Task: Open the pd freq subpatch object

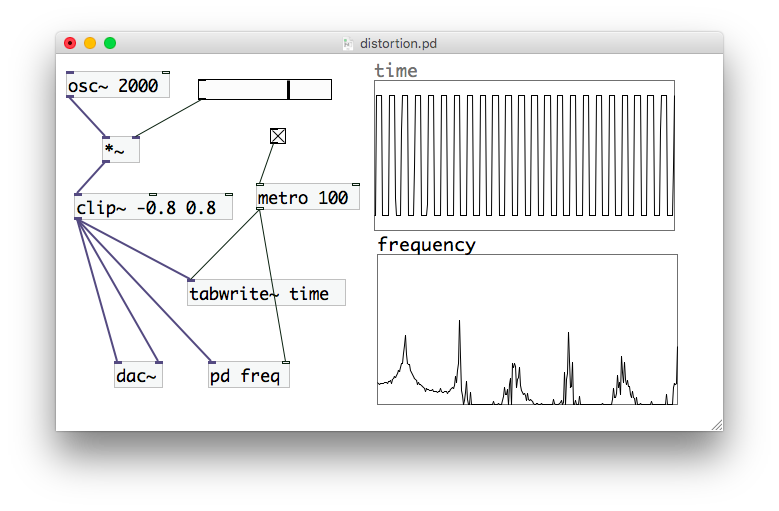Action: [x=249, y=375]
